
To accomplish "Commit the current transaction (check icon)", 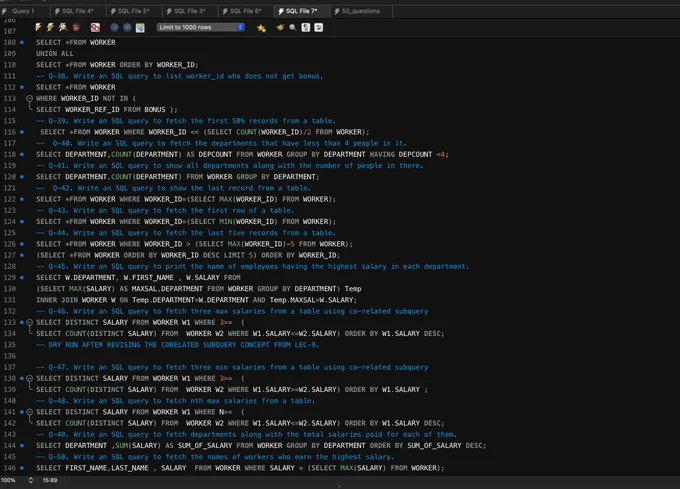I will tap(114, 27).
